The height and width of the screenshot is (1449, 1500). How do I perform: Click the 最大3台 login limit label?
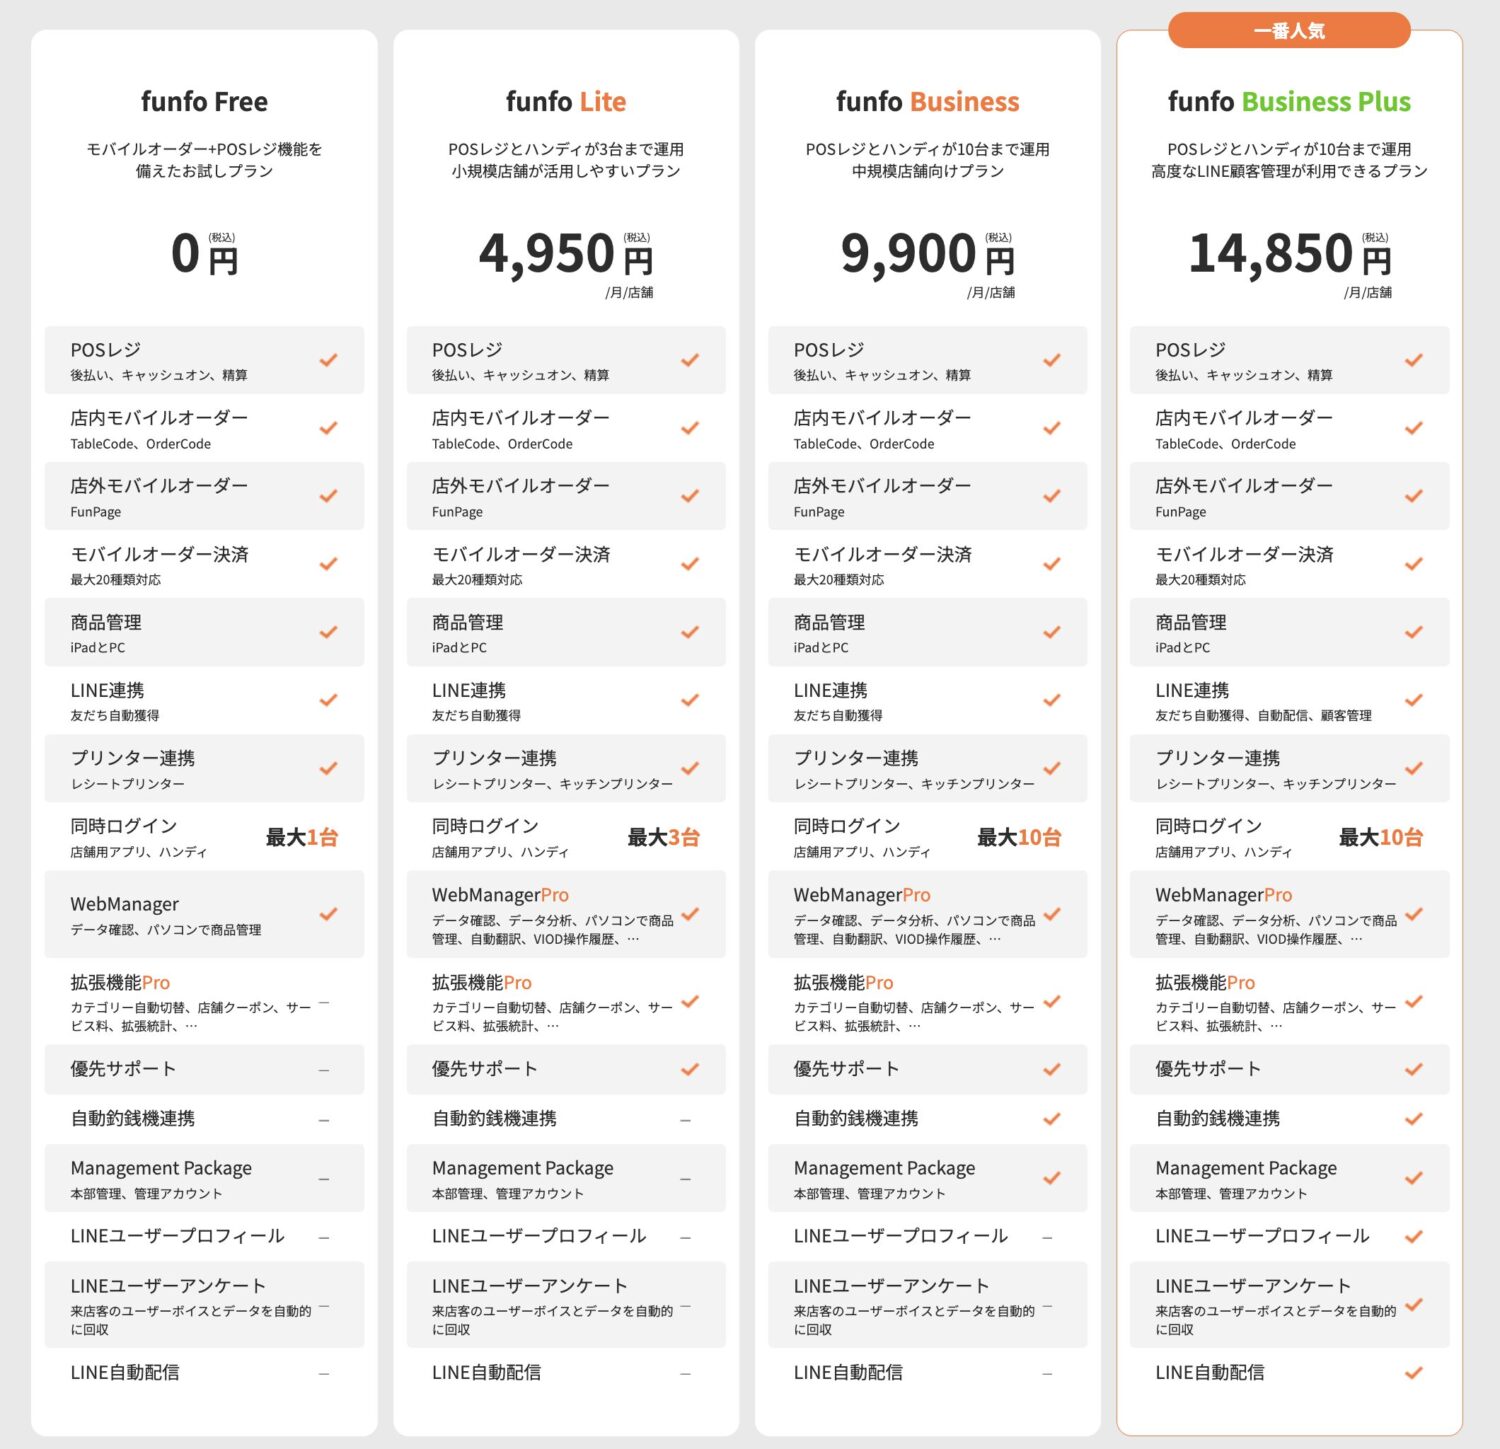(x=663, y=837)
